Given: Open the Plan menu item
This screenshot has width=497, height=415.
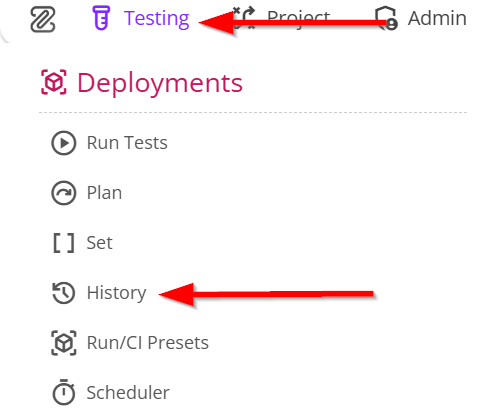Looking at the screenshot, I should [104, 193].
